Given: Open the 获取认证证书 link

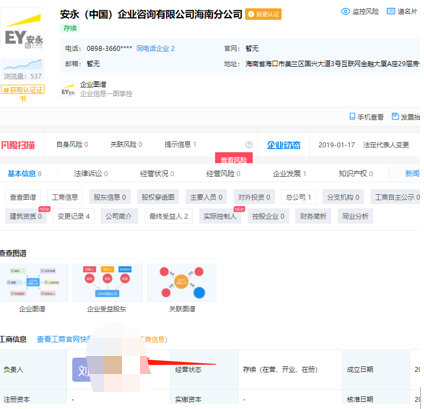Looking at the screenshot, I should pos(23,93).
